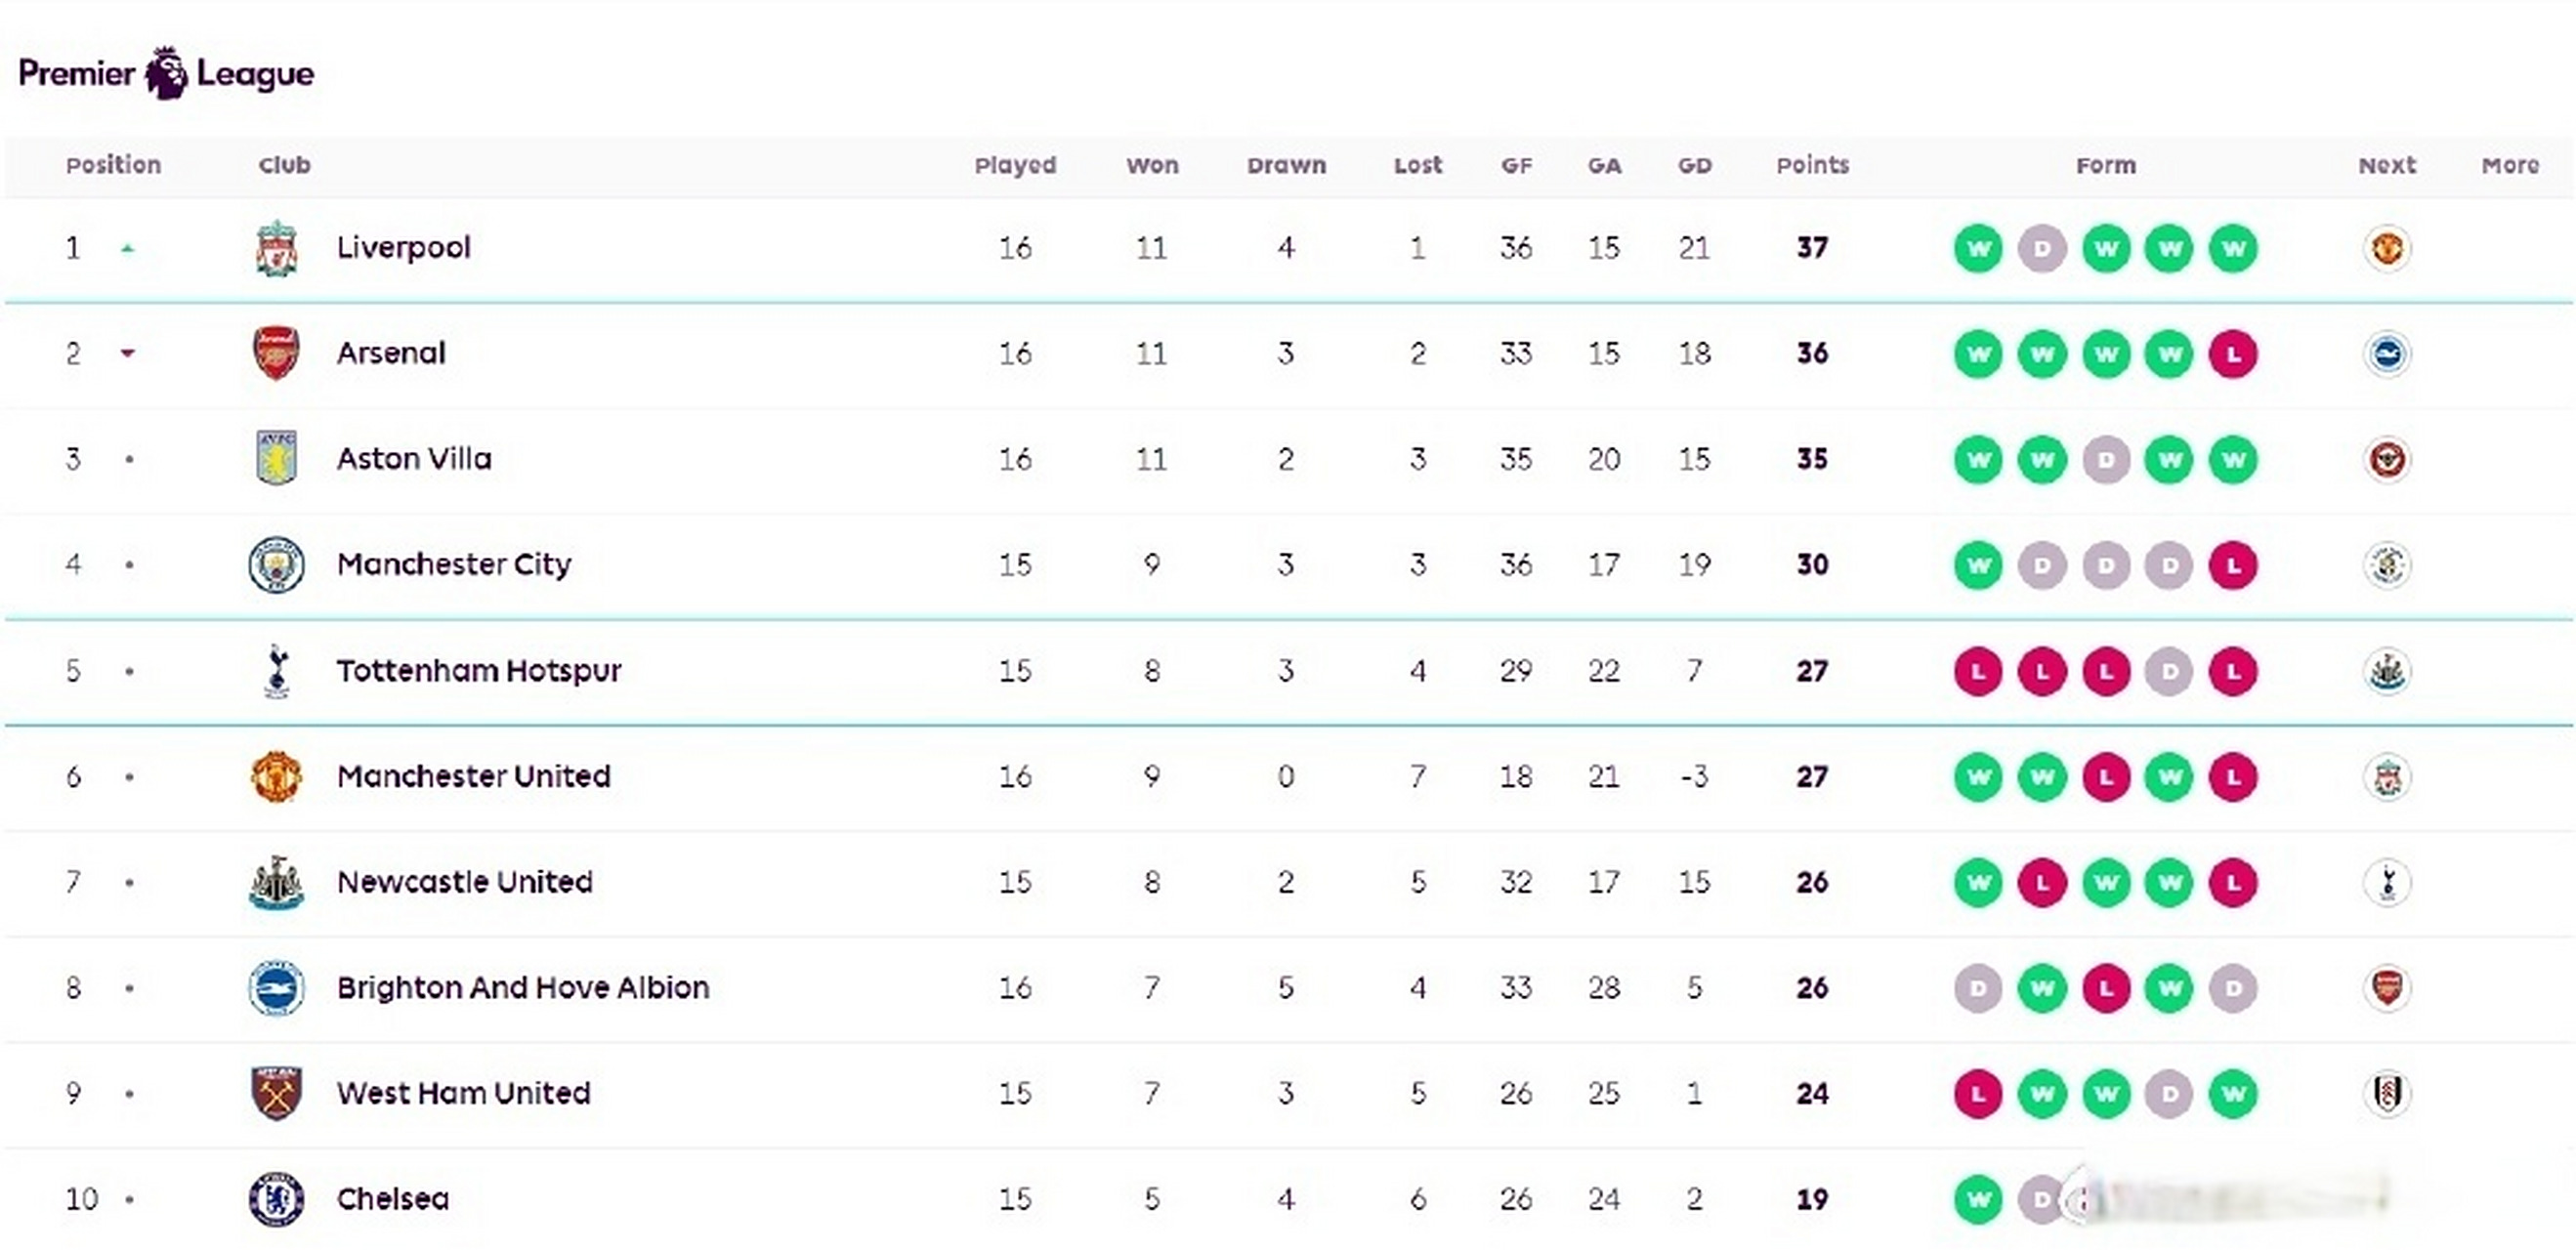The width and height of the screenshot is (2576, 1250).
Task: Click Chelsea's club crest in row 10
Action: [276, 1199]
